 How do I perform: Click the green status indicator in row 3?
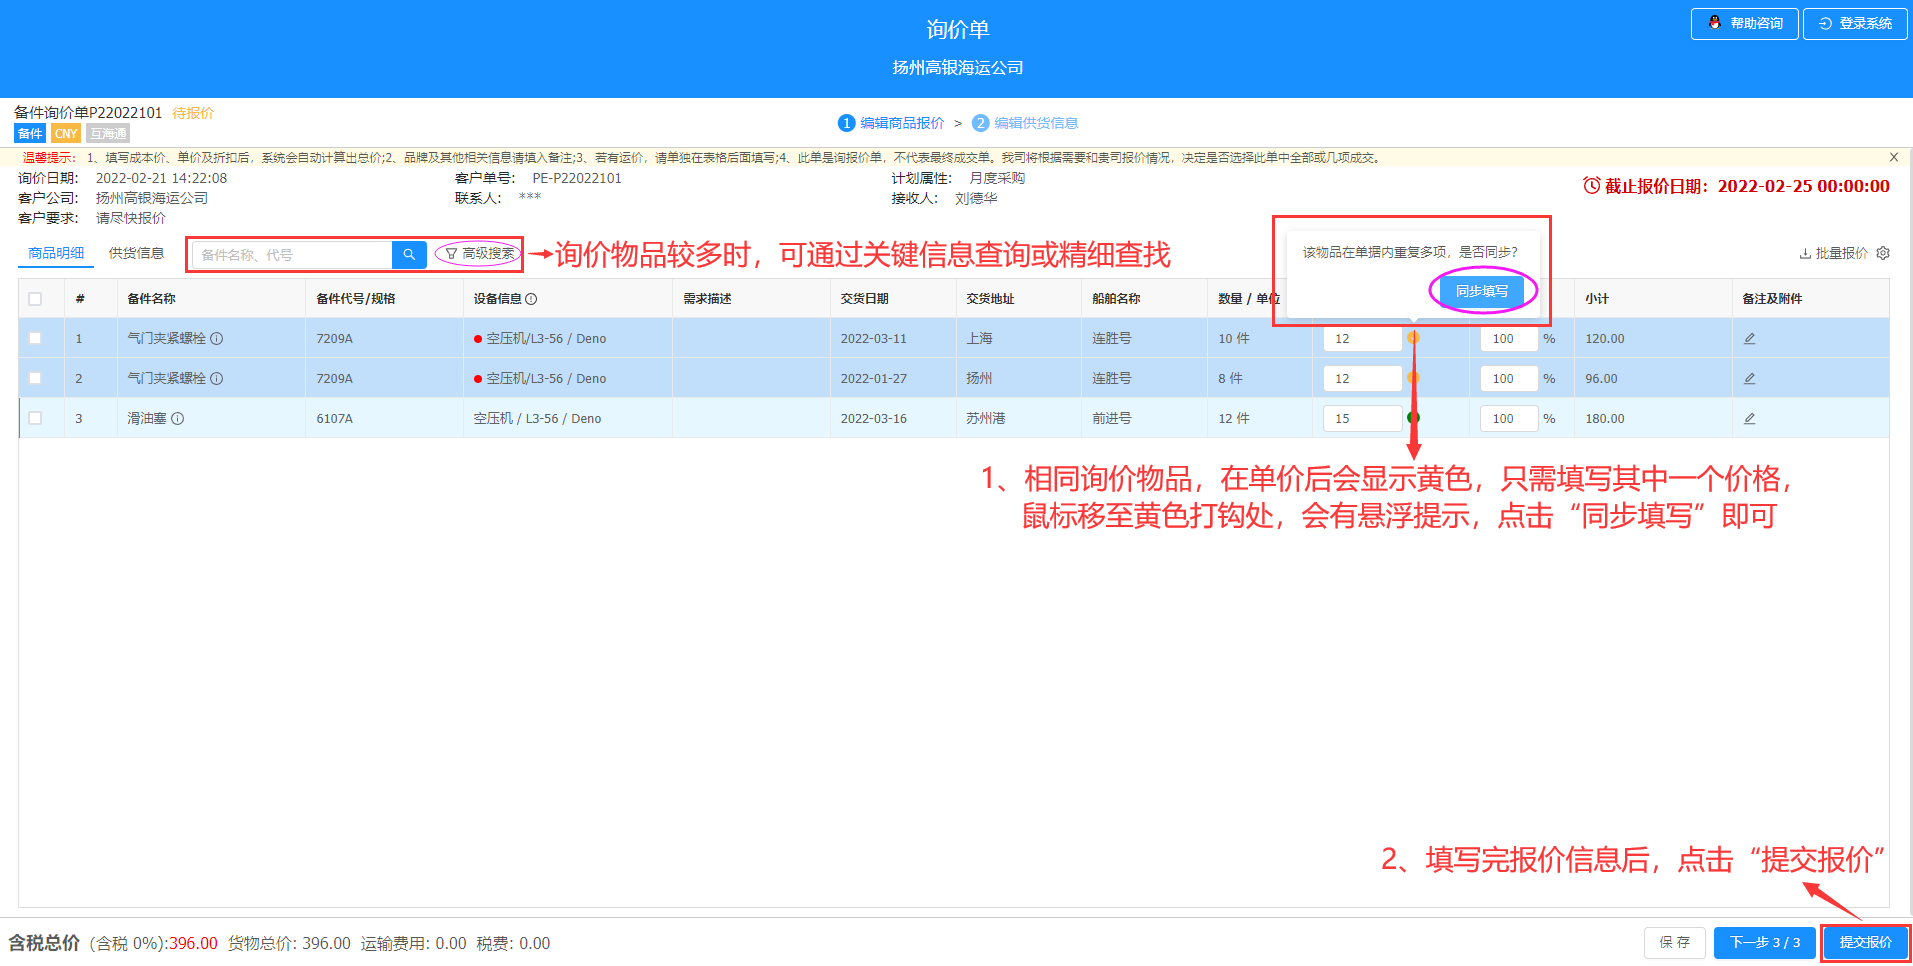click(1413, 418)
